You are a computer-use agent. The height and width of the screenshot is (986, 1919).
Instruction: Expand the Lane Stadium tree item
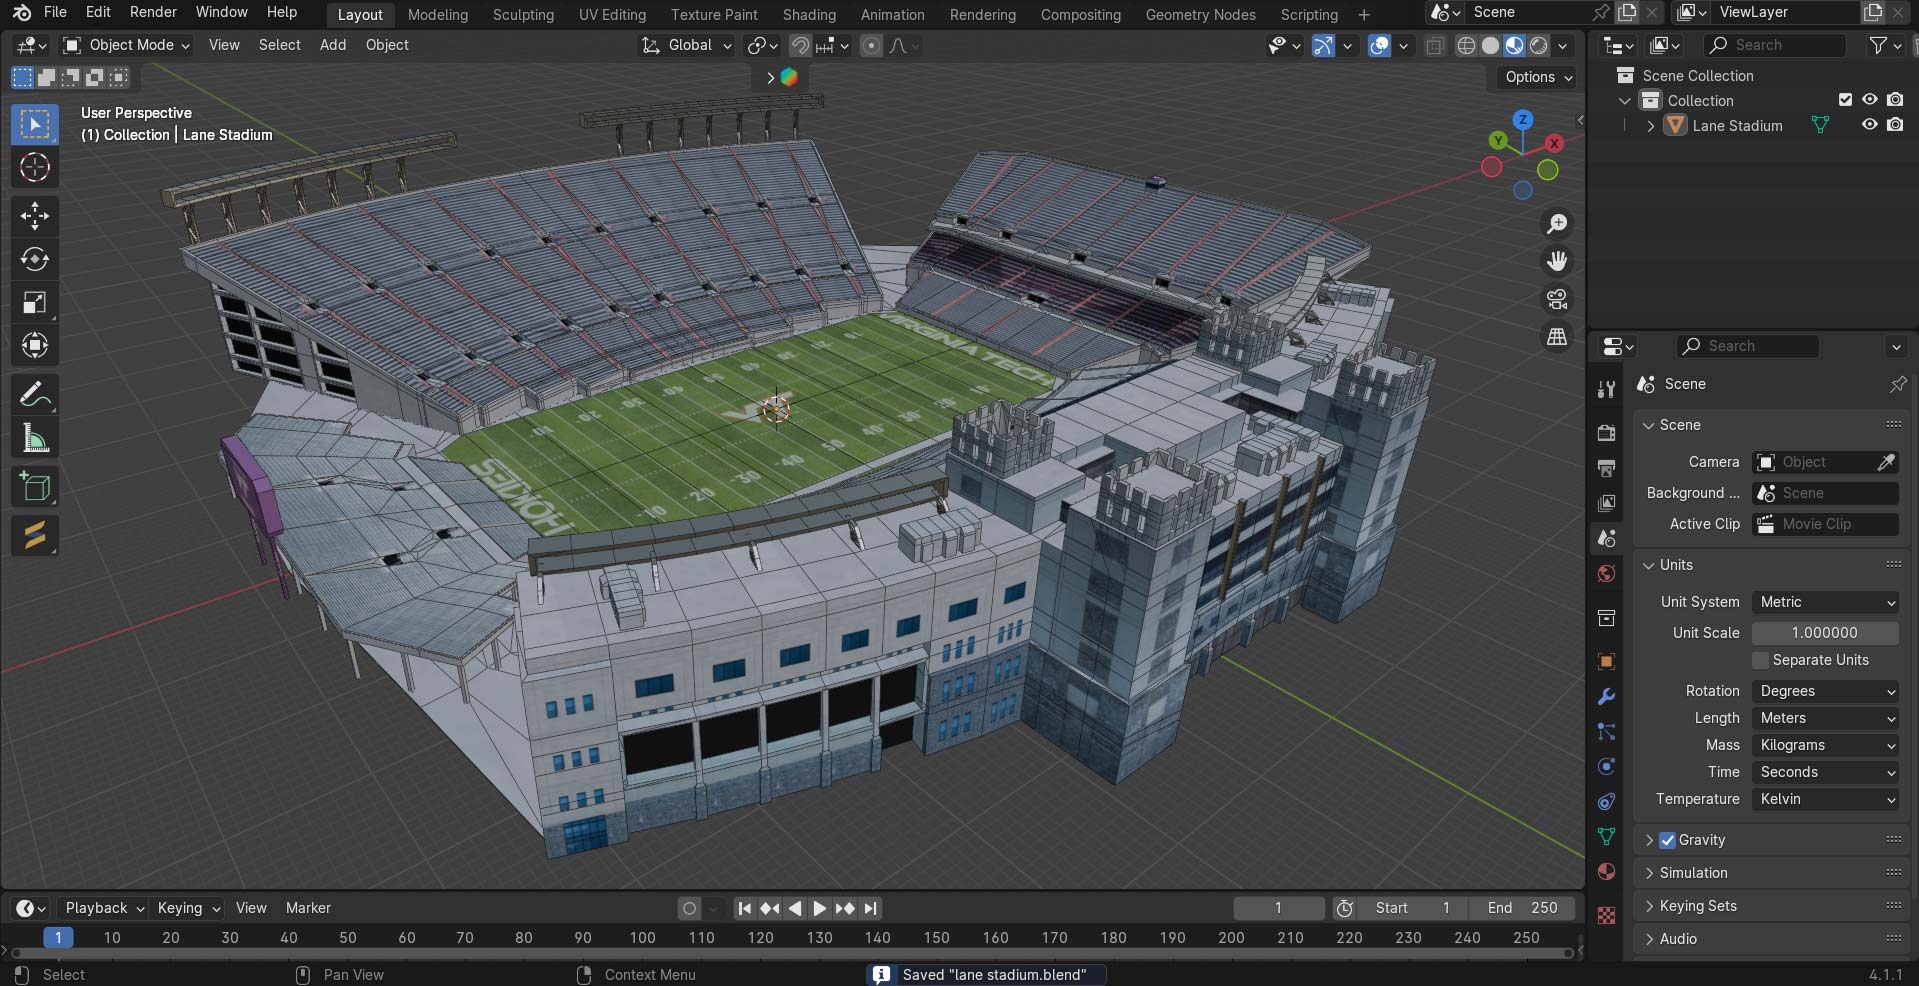point(1650,126)
